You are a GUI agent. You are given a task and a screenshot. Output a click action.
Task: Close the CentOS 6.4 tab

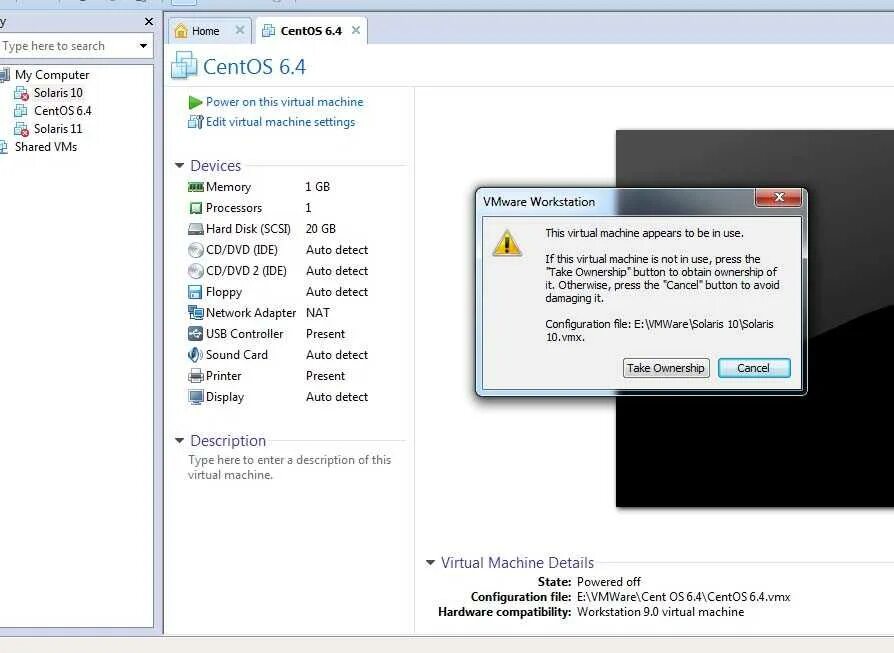click(356, 30)
